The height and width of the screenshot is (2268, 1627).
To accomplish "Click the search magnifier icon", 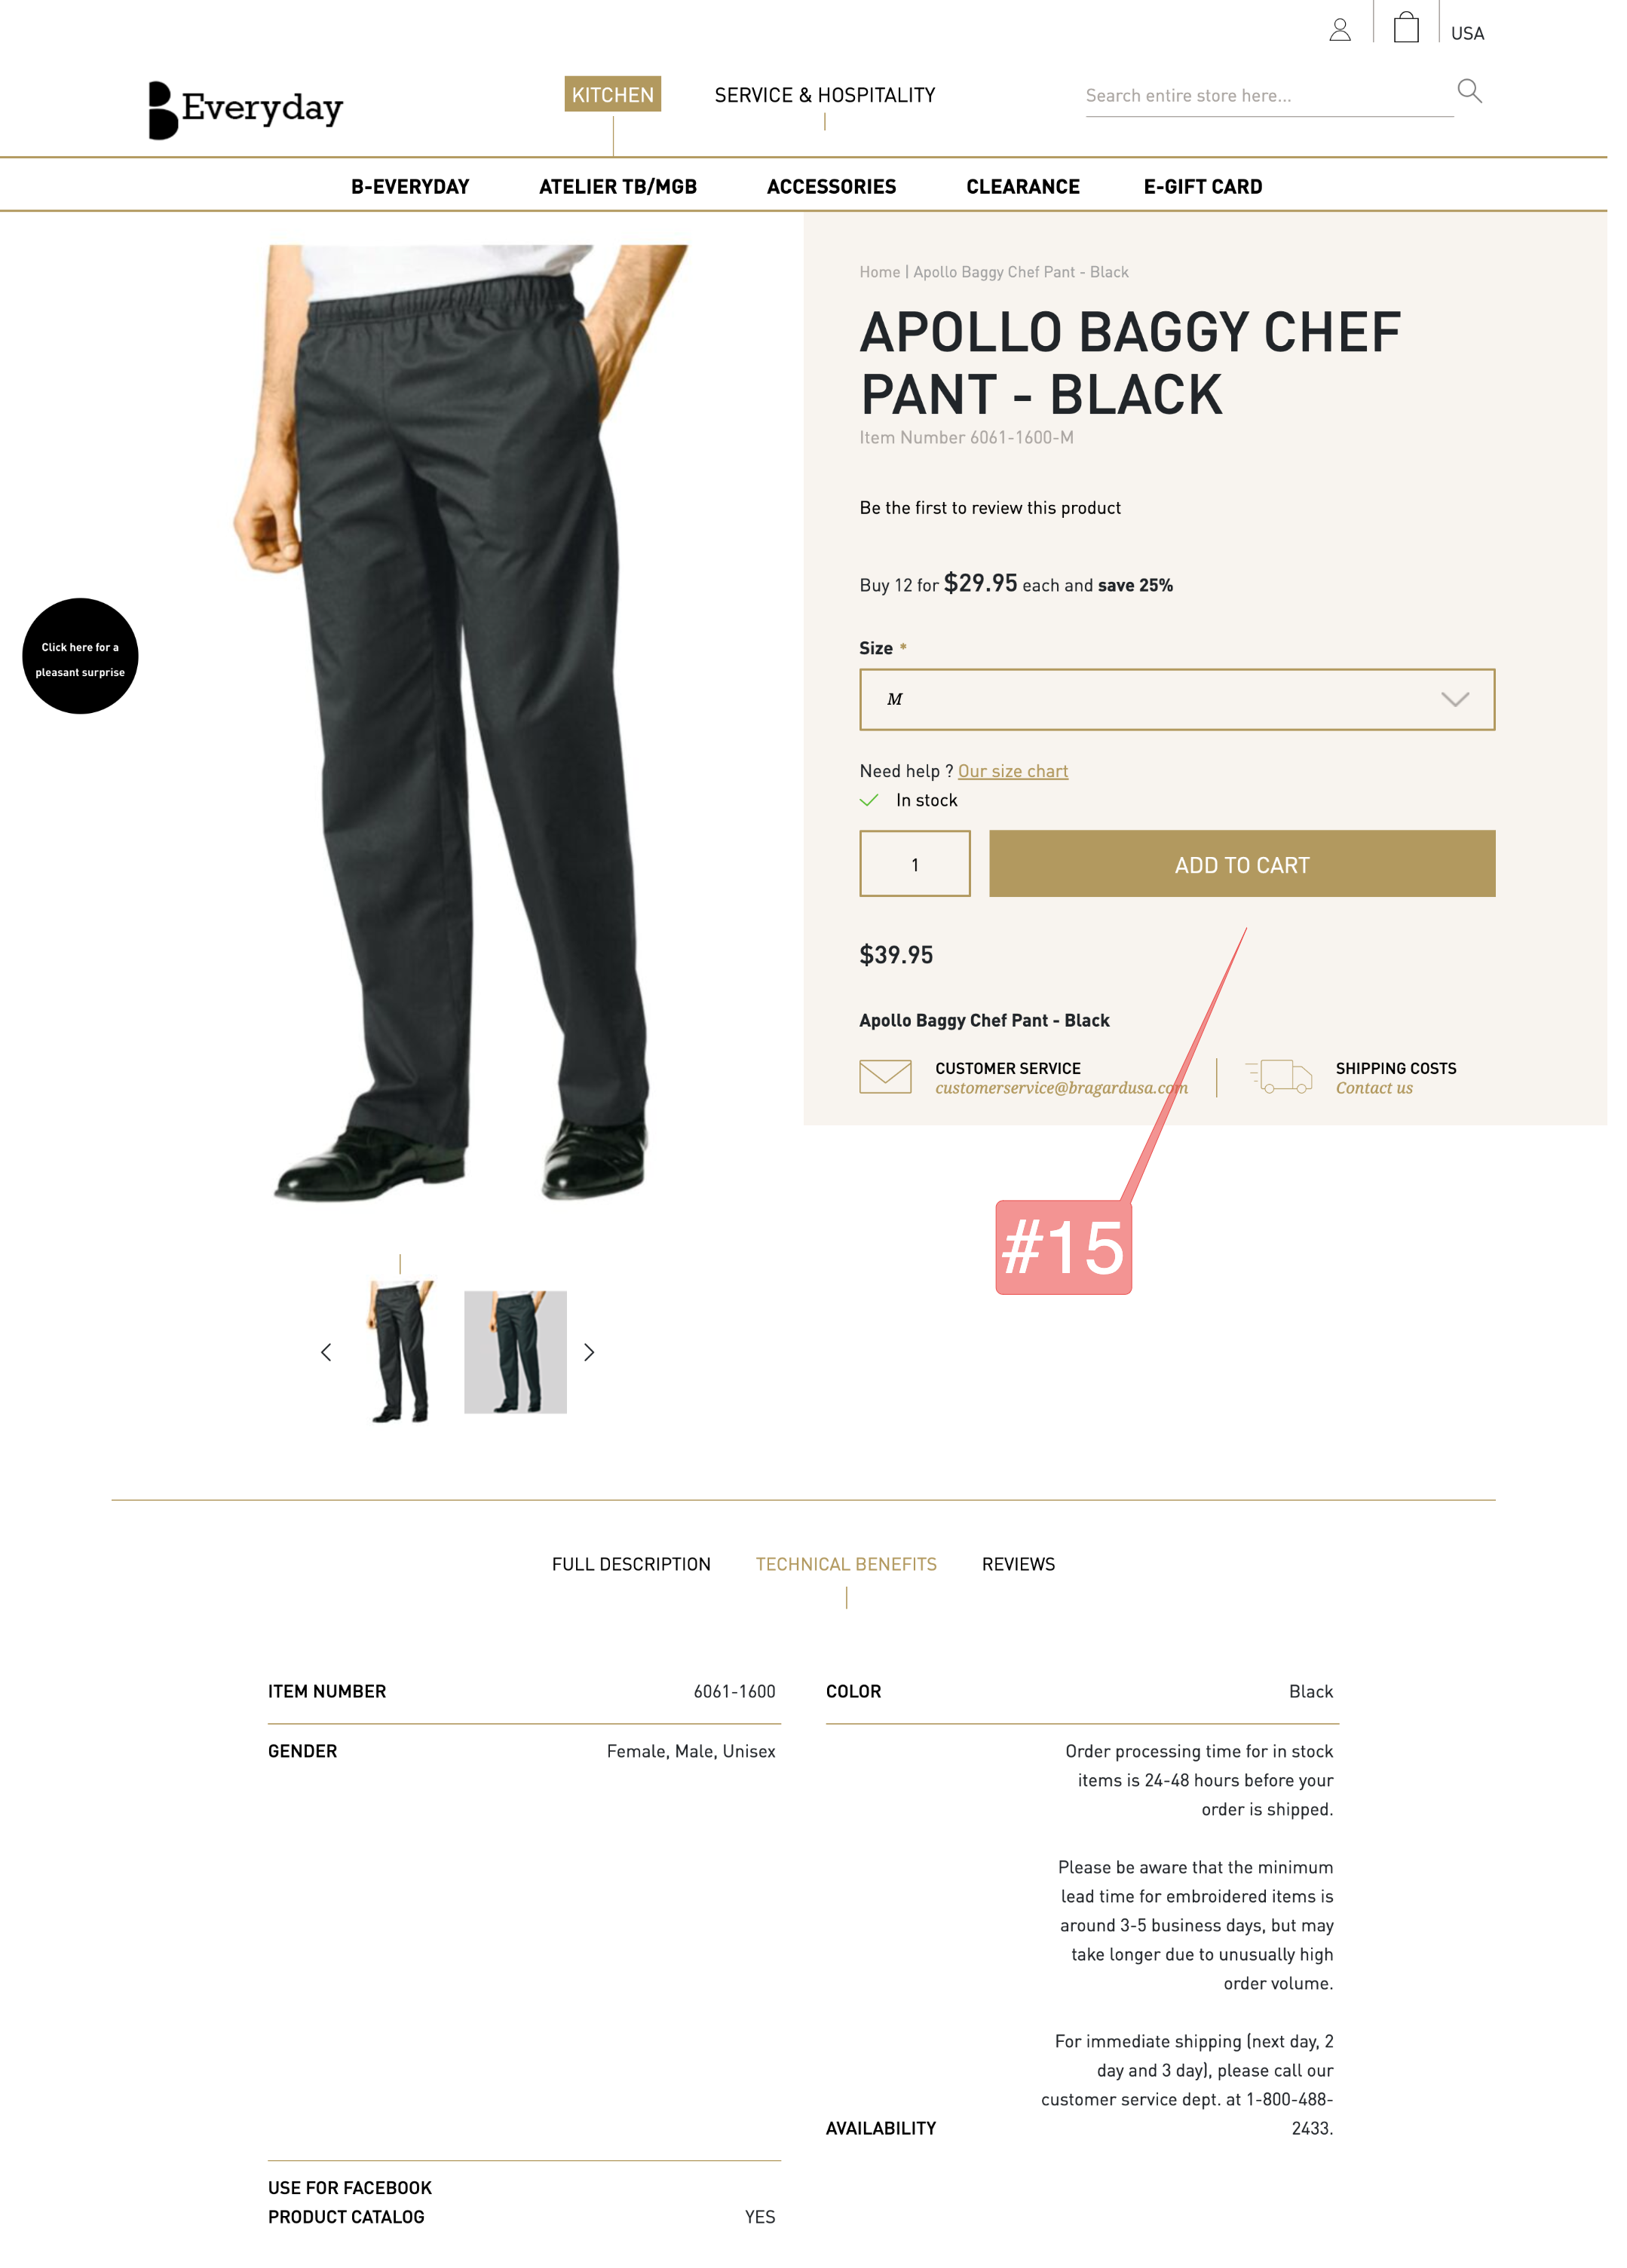I will pyautogui.click(x=1468, y=91).
